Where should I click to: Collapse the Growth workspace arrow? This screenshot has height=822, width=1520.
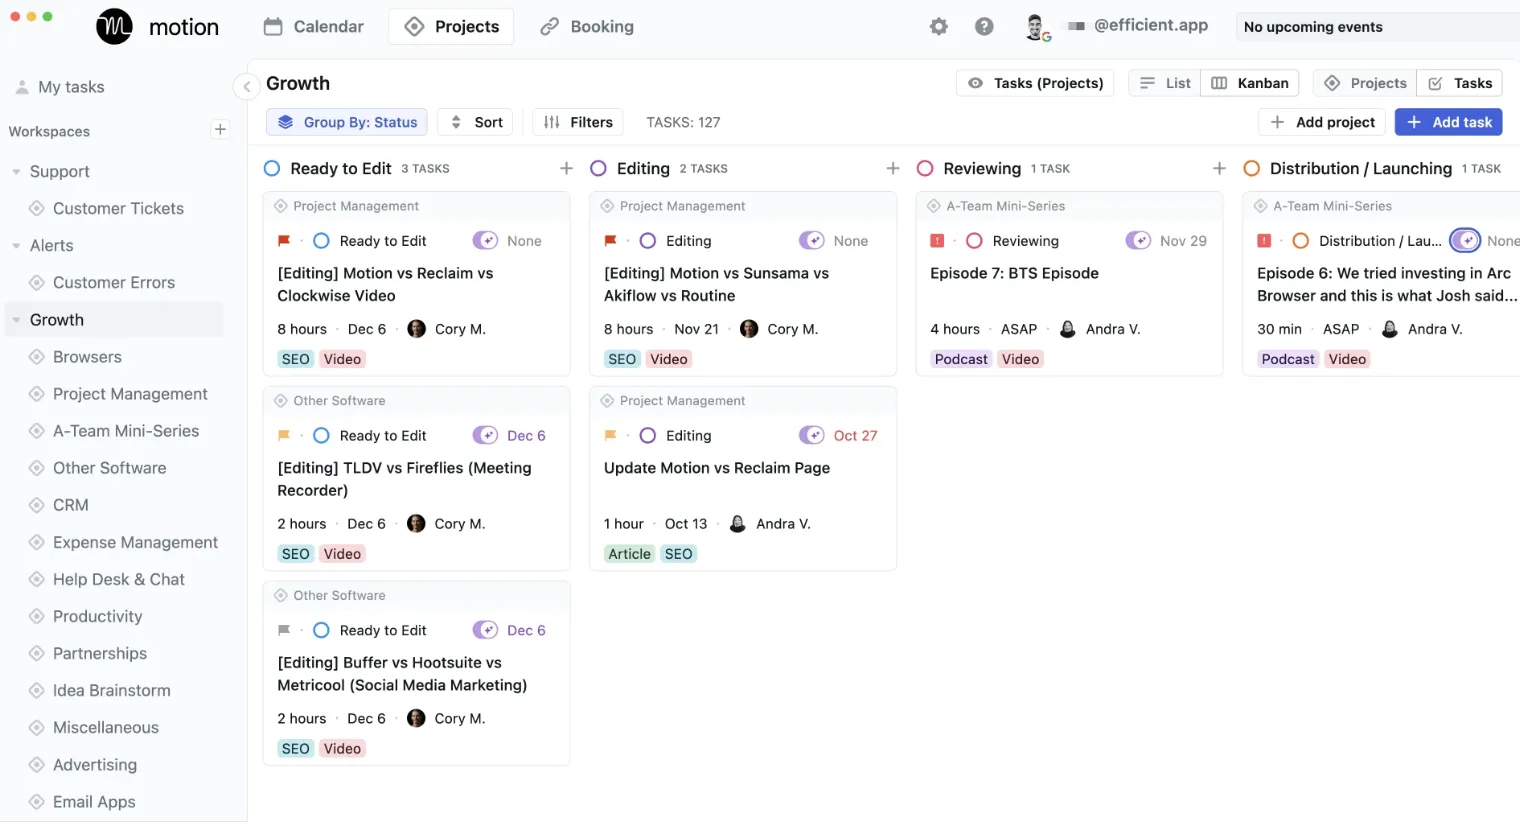16,320
